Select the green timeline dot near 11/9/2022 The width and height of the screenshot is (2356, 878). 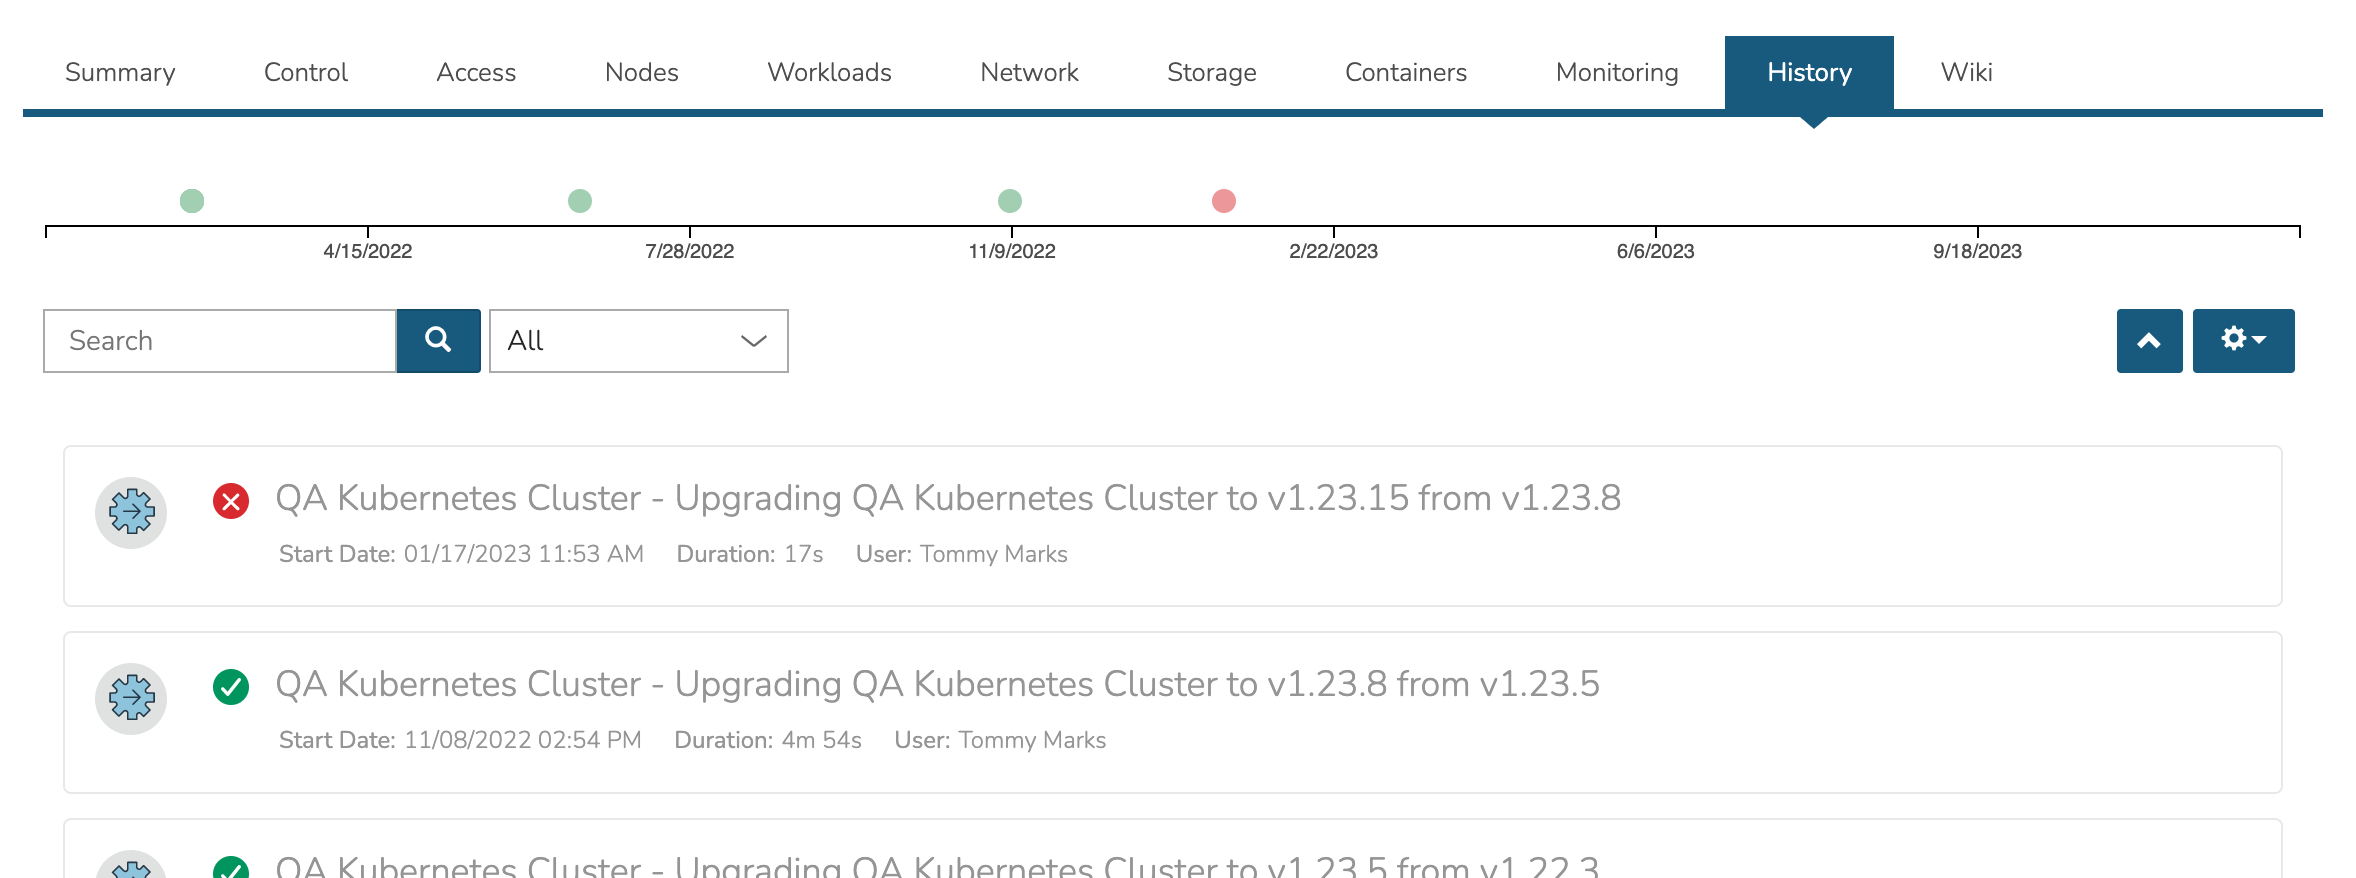click(1010, 201)
